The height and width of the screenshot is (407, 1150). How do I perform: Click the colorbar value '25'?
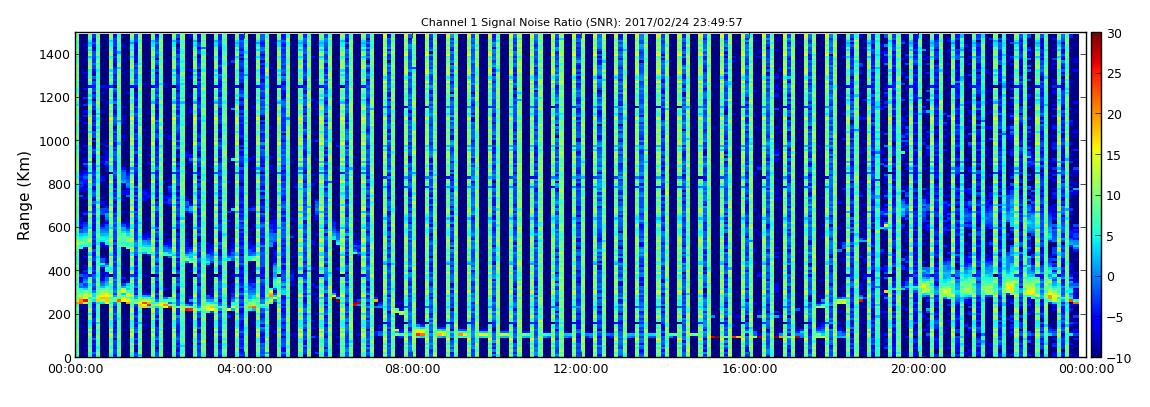point(1115,74)
